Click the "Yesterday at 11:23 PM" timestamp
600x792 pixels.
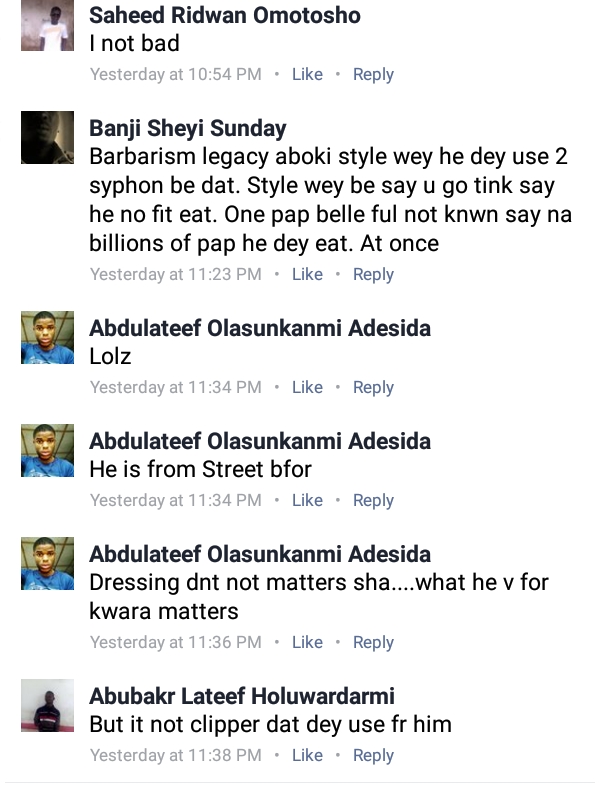[x=175, y=274]
